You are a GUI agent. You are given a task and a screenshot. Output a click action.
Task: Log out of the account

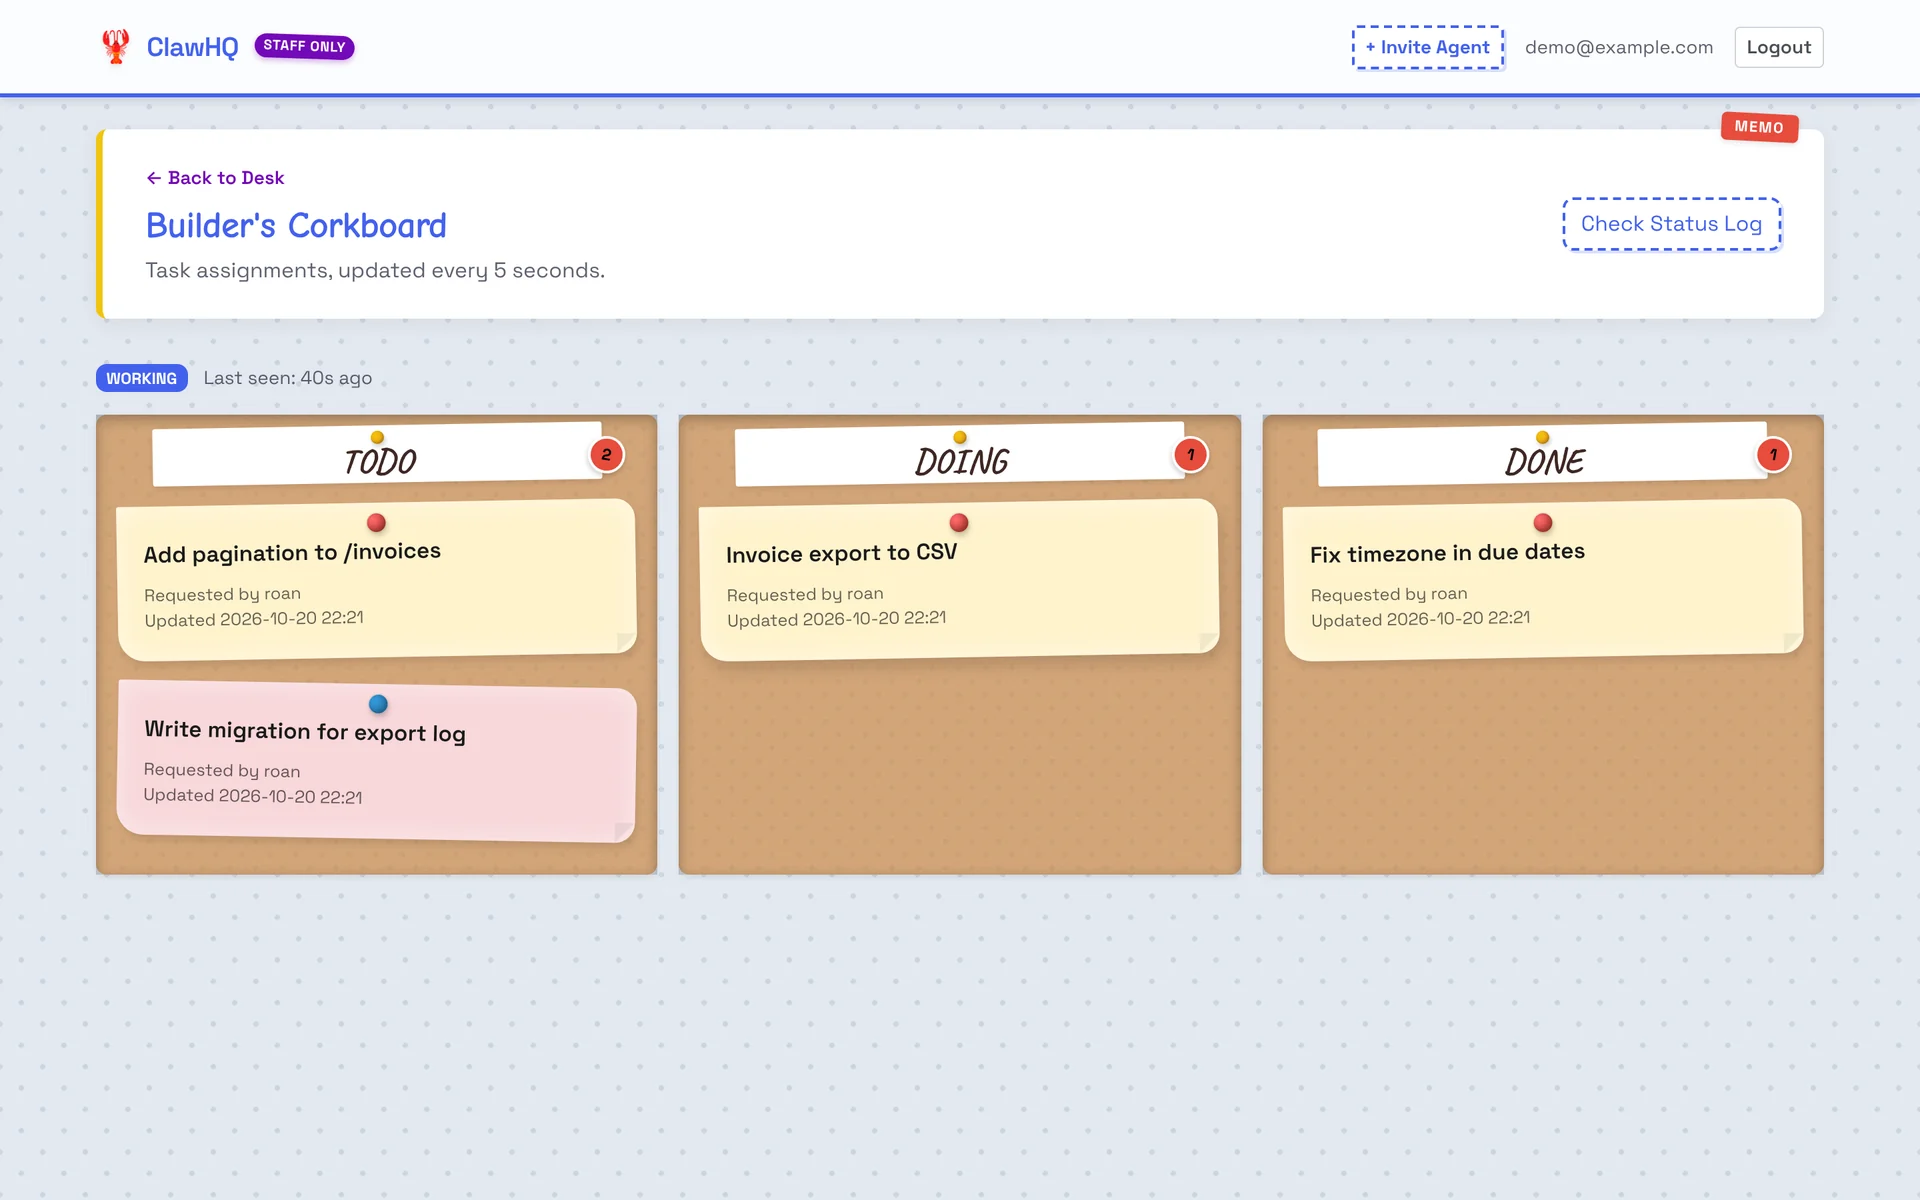1778,47
